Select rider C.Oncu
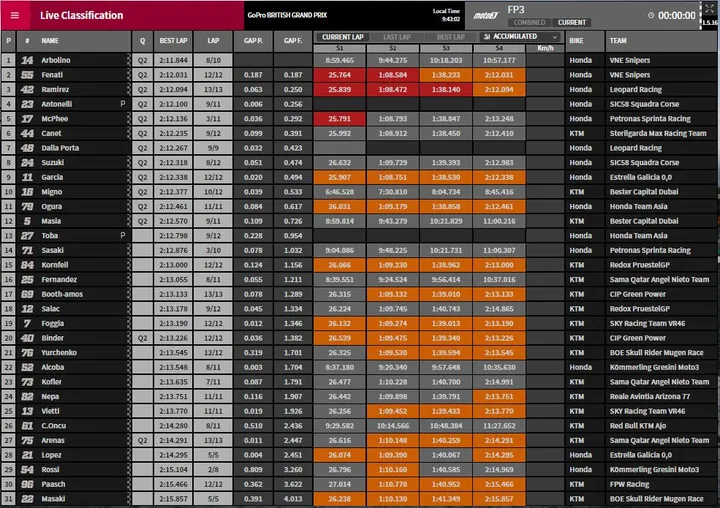 click(53, 426)
